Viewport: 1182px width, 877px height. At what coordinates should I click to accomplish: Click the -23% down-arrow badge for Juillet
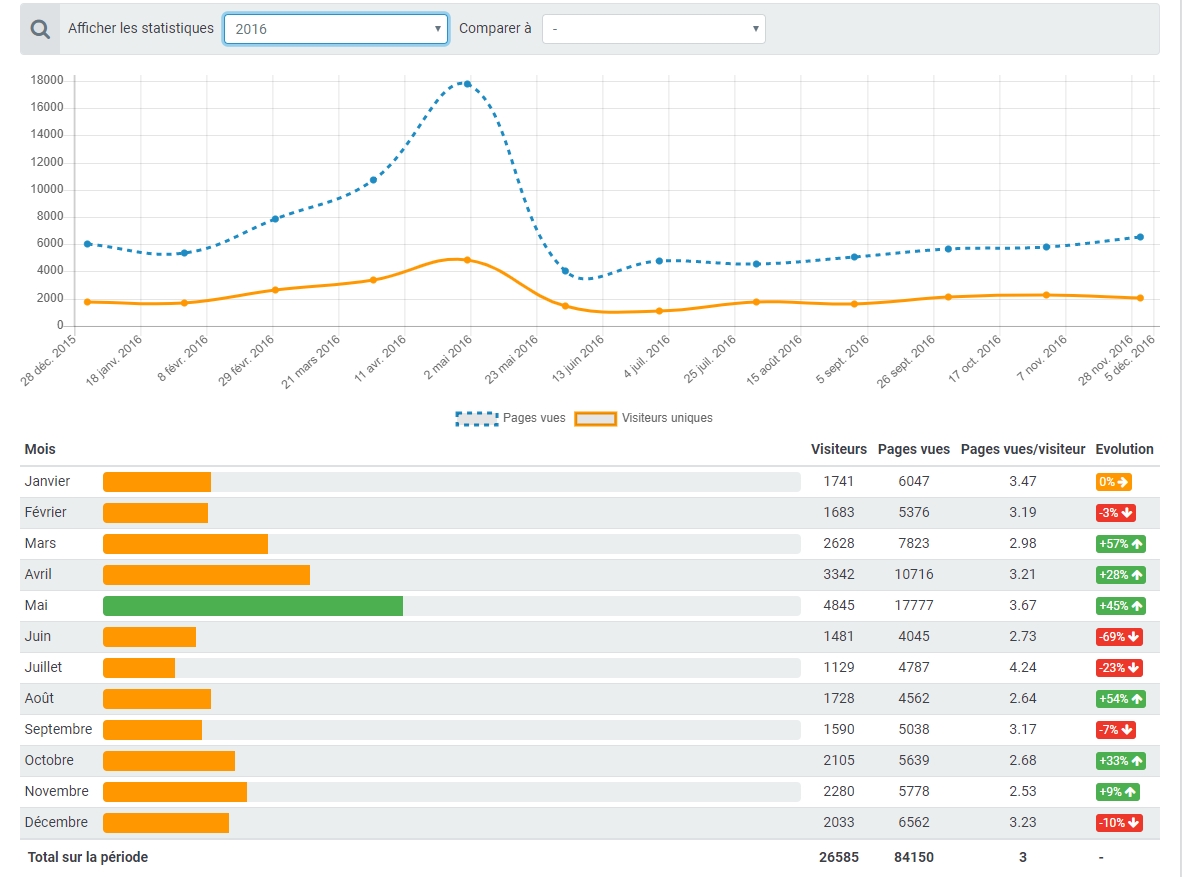(x=1119, y=667)
